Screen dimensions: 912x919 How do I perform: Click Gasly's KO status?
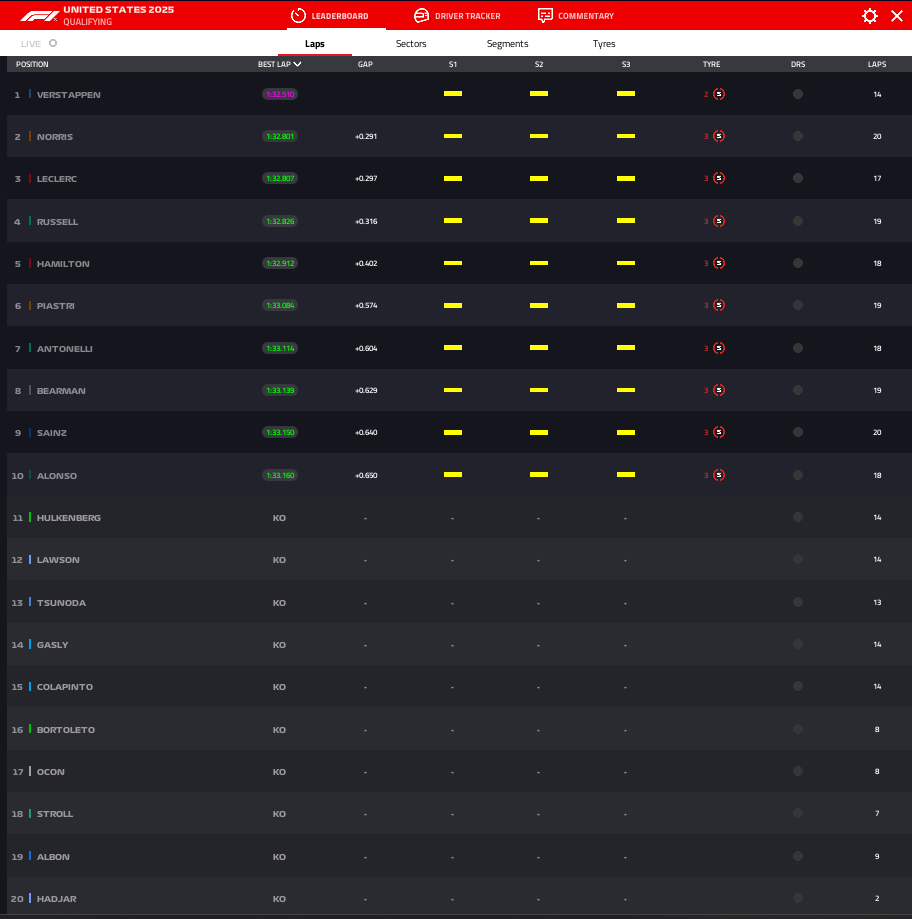(279, 645)
